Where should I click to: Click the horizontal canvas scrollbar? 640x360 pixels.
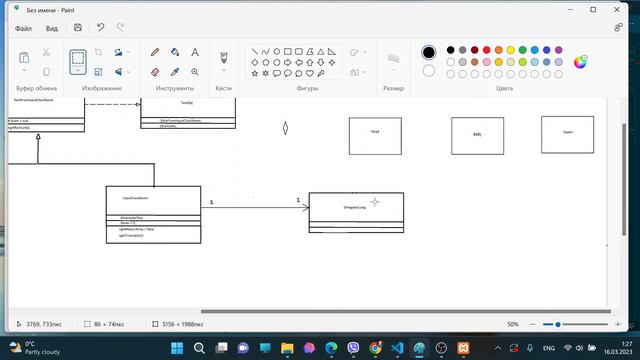pyautogui.click(x=406, y=311)
